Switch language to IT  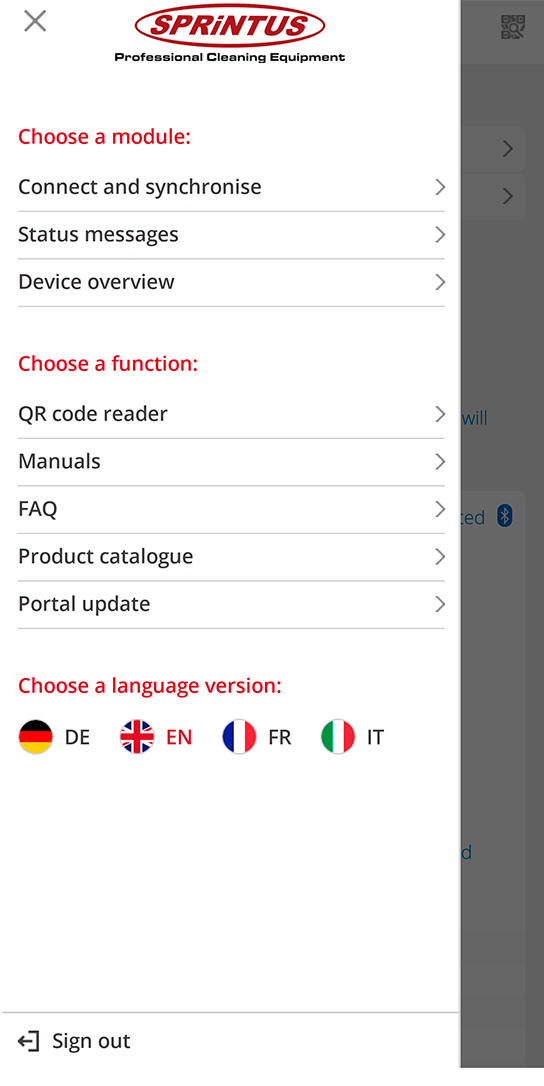point(376,738)
